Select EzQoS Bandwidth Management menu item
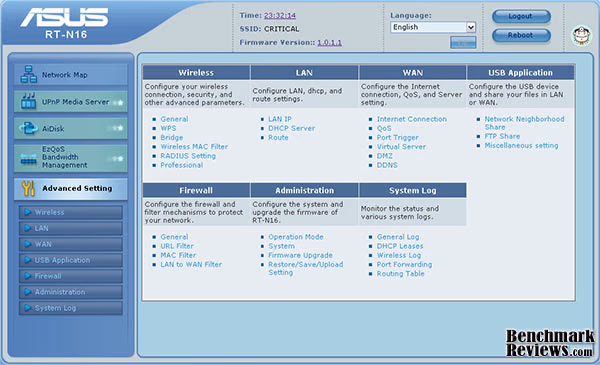 [71, 158]
